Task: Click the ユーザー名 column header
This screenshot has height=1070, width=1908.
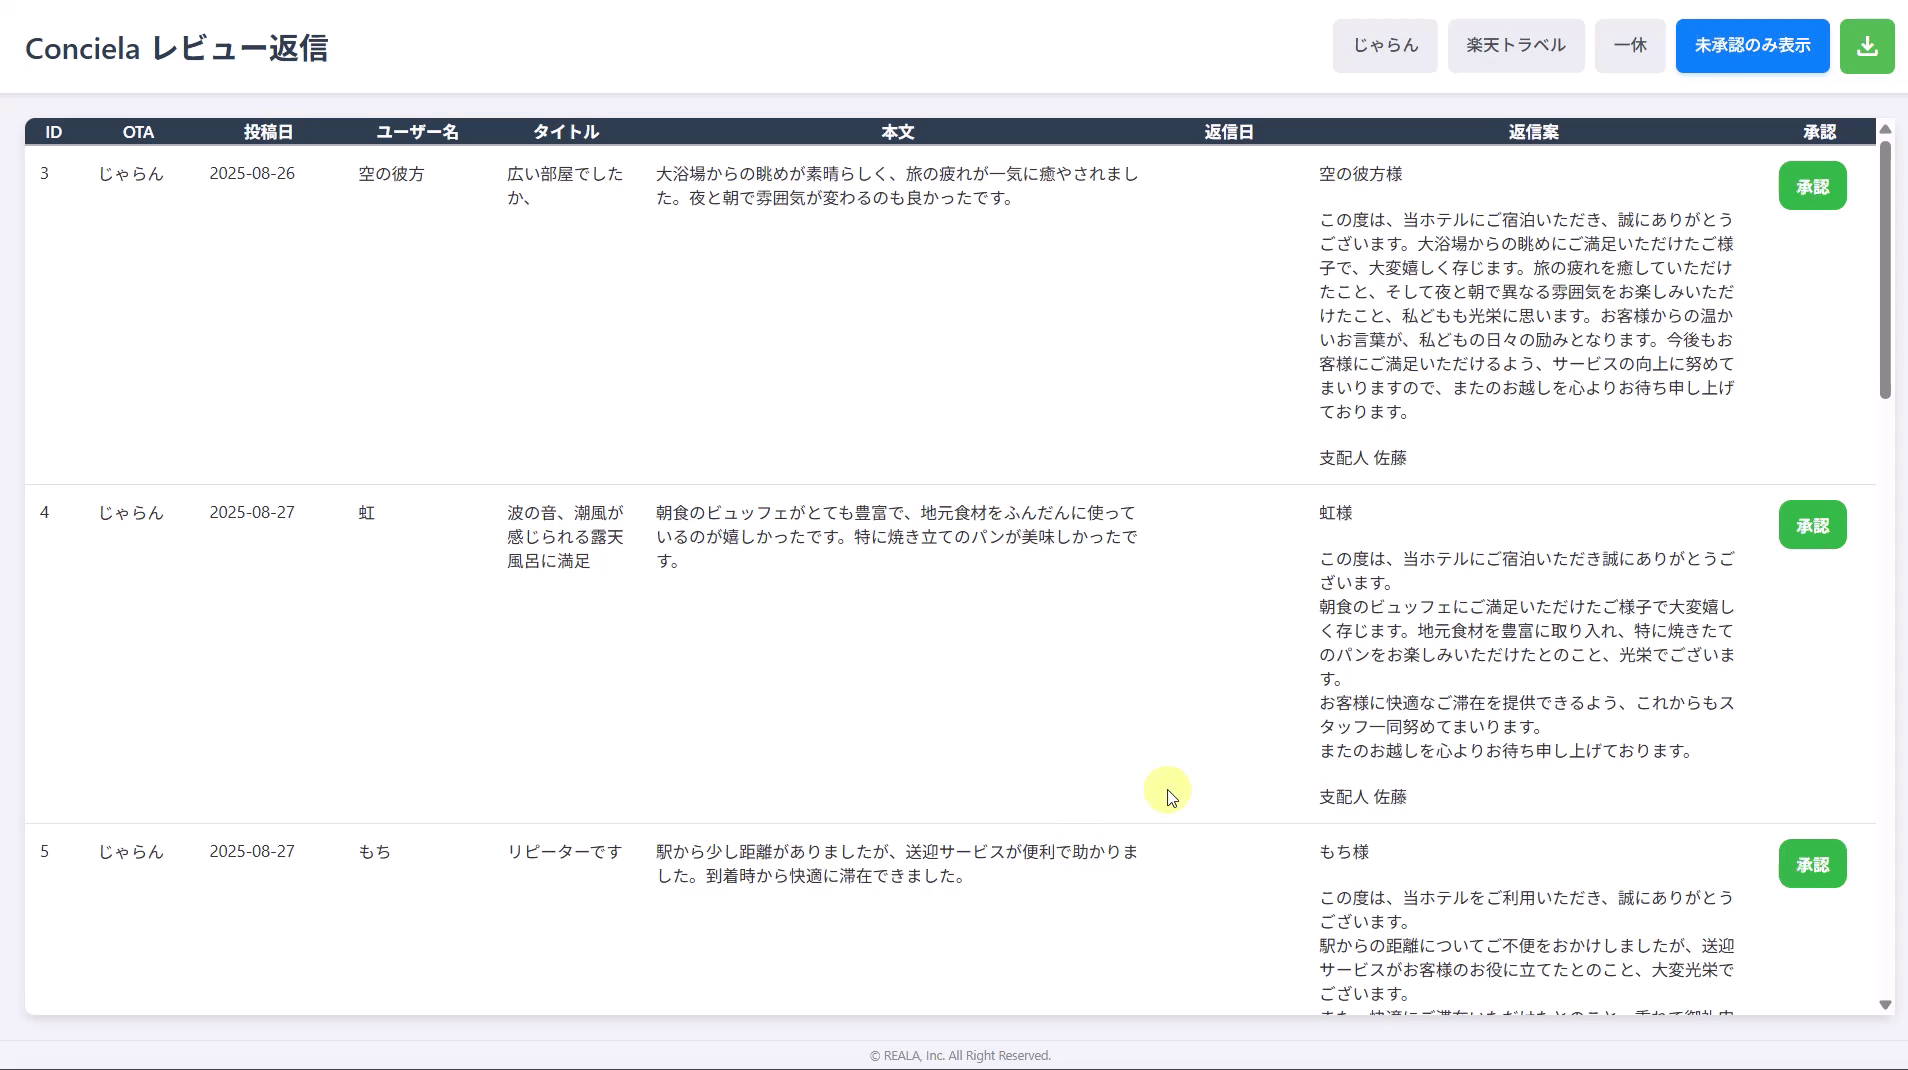Action: (x=417, y=132)
